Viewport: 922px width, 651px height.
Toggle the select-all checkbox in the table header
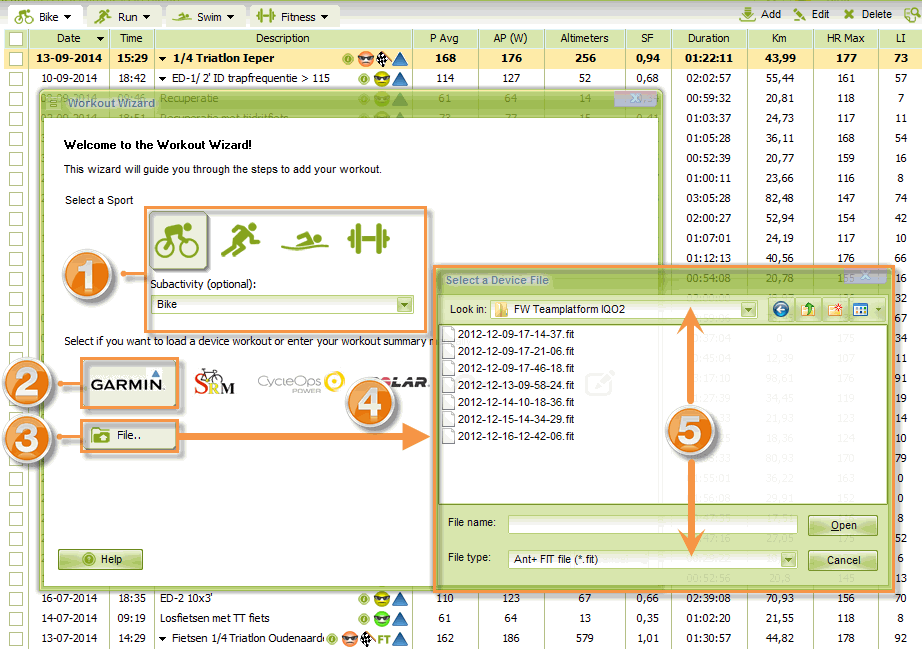pos(15,38)
